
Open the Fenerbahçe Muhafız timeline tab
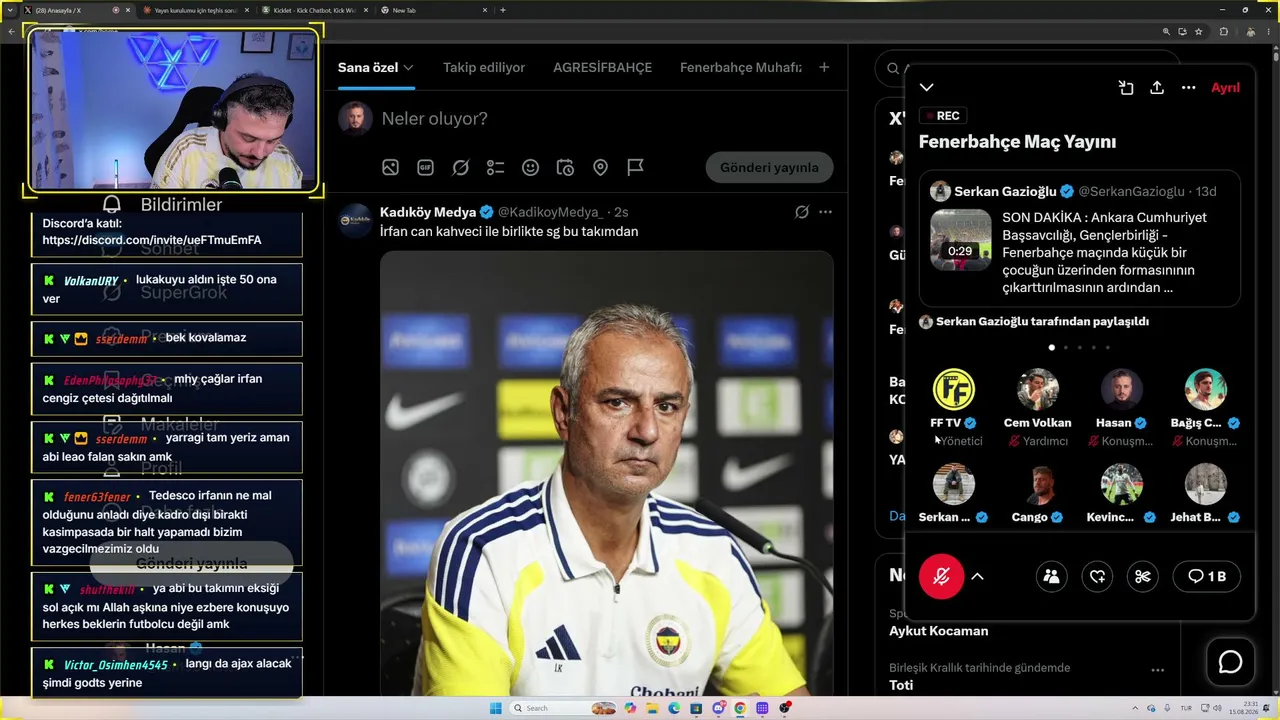[741, 67]
